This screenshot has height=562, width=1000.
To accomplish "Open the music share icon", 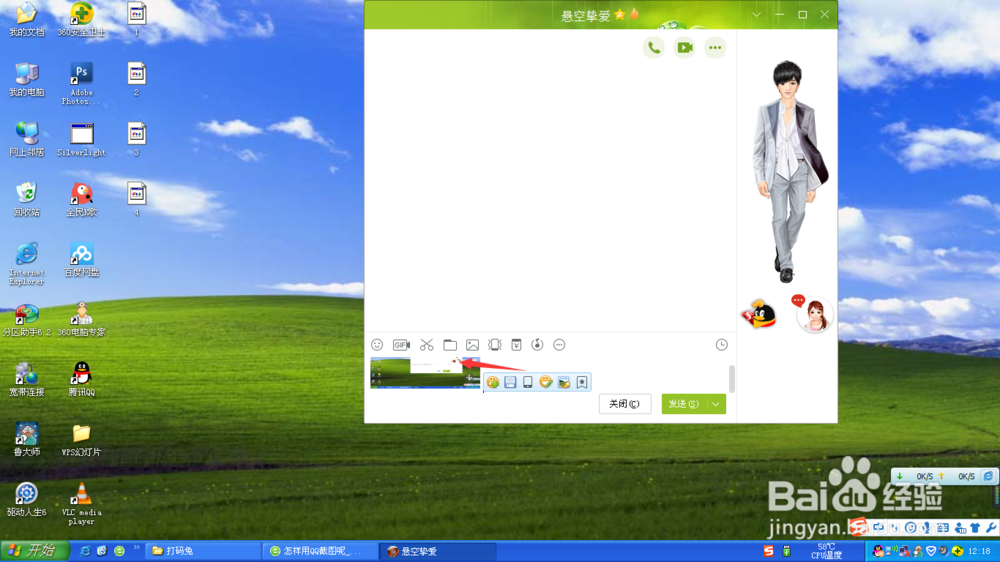I will pos(538,345).
